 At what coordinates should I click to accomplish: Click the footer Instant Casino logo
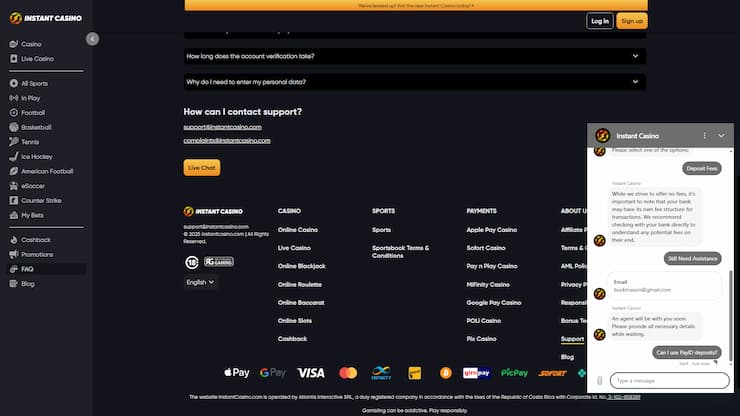coord(213,211)
